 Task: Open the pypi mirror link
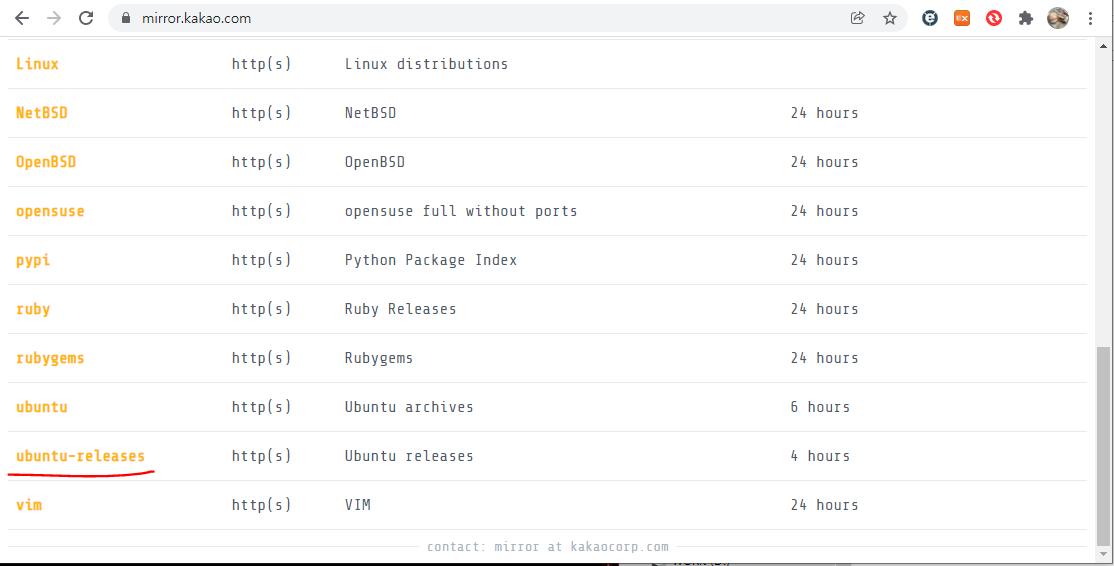(33, 260)
